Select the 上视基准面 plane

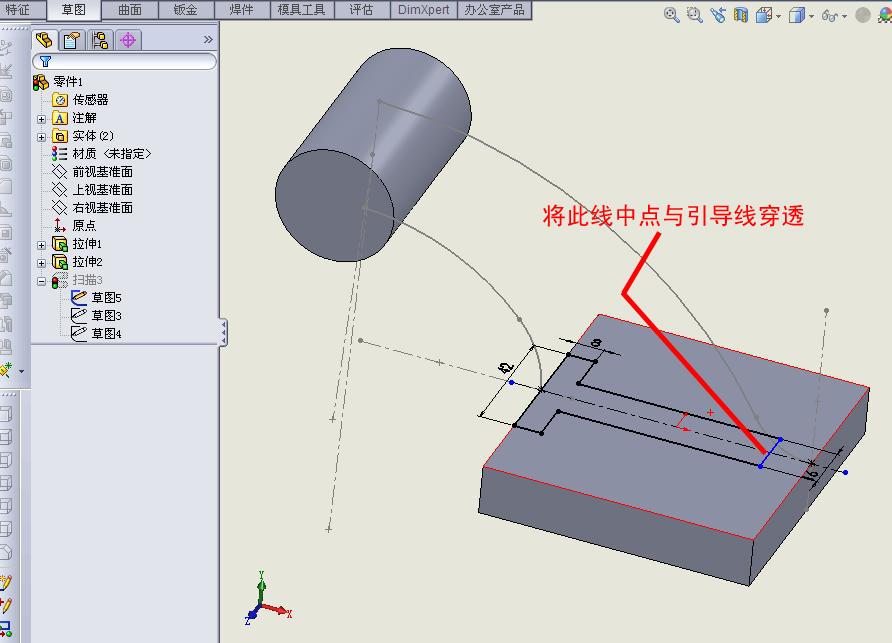[92, 189]
